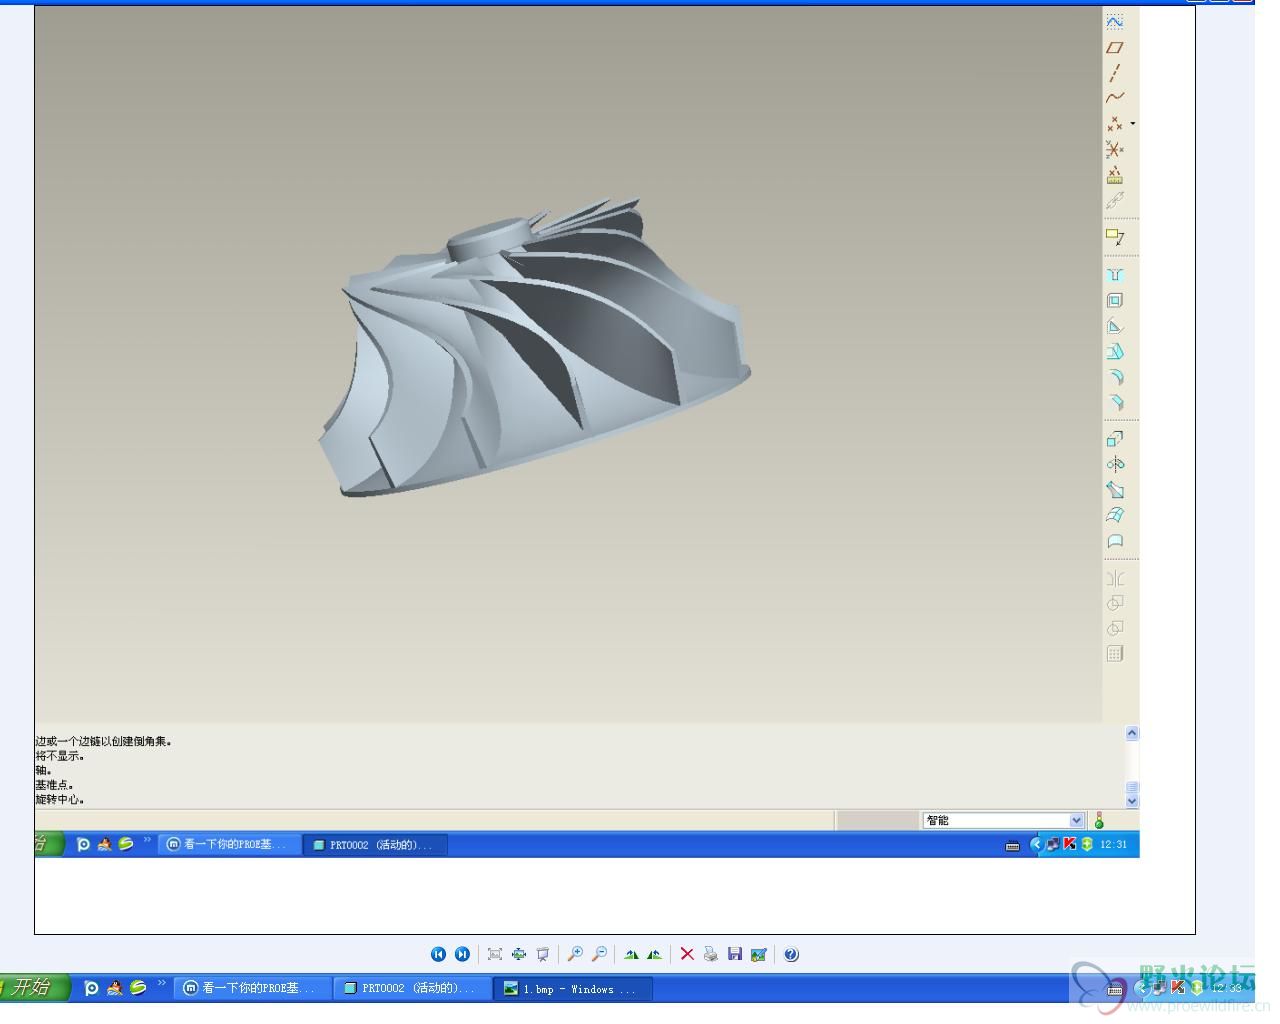Select the Analysis feature tool
Viewport: 1280px width, 1024px height.
[x=1115, y=175]
